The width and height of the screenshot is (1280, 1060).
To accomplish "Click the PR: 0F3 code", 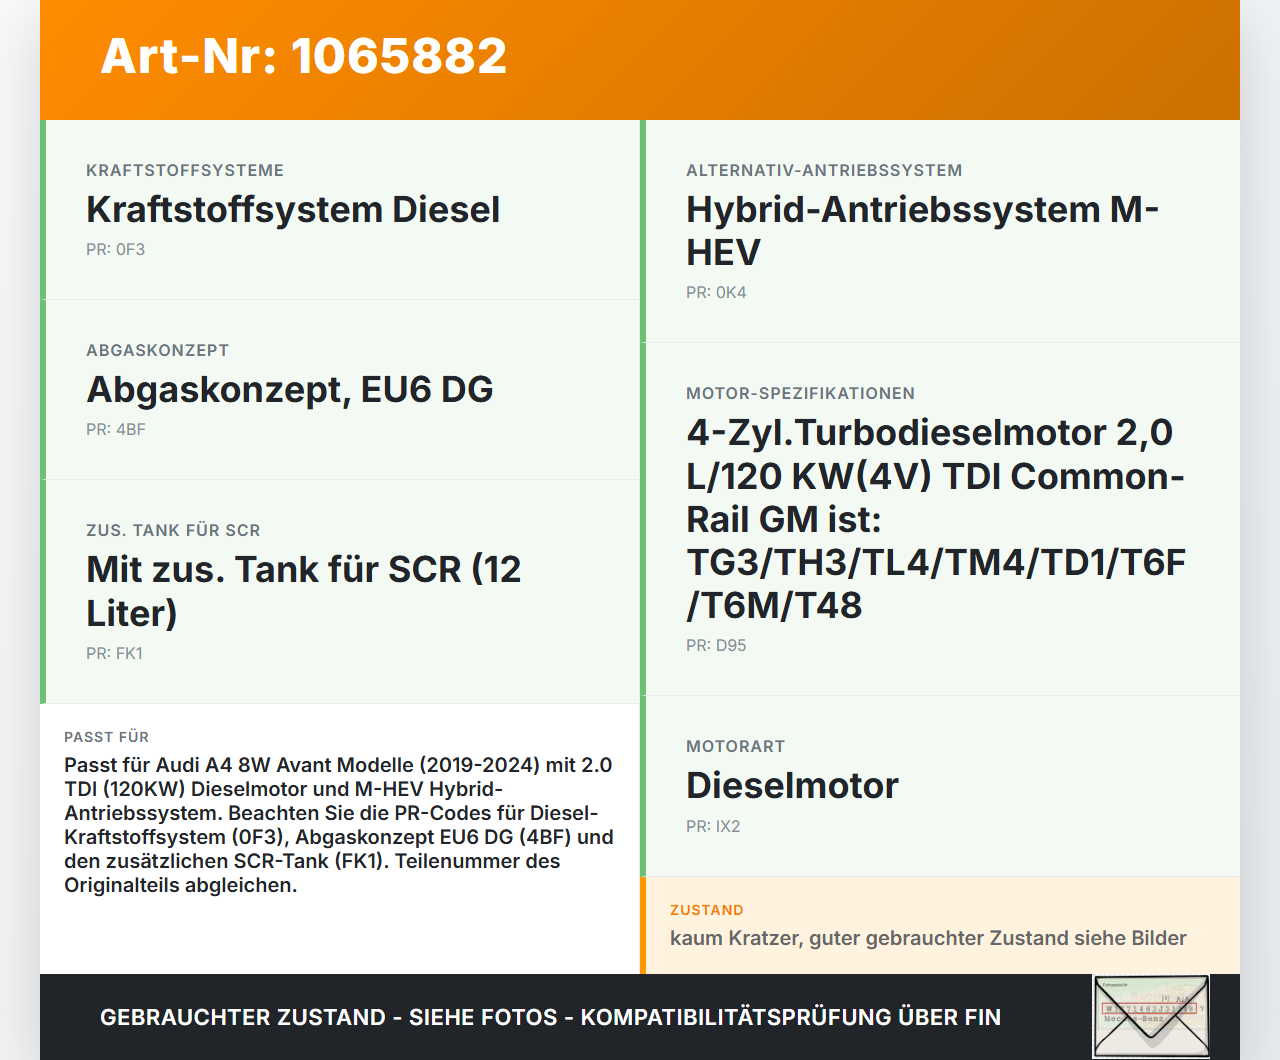I will [x=116, y=249].
